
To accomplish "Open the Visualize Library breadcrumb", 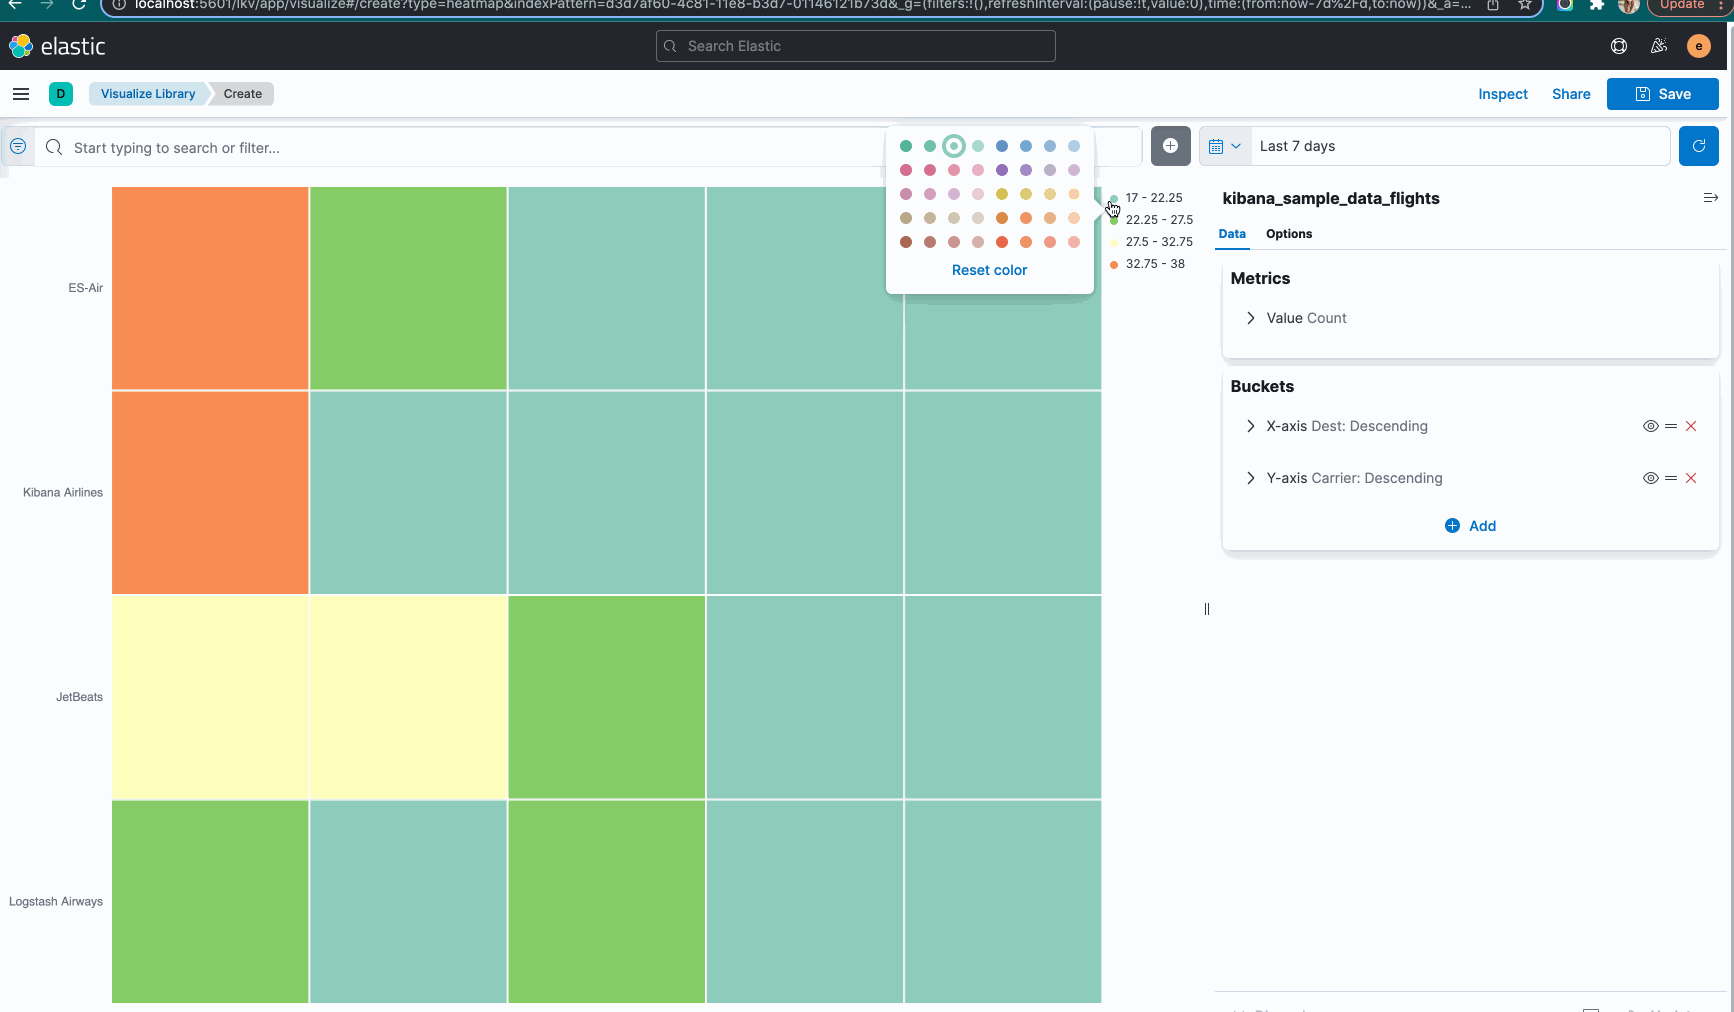I will pyautogui.click(x=147, y=93).
